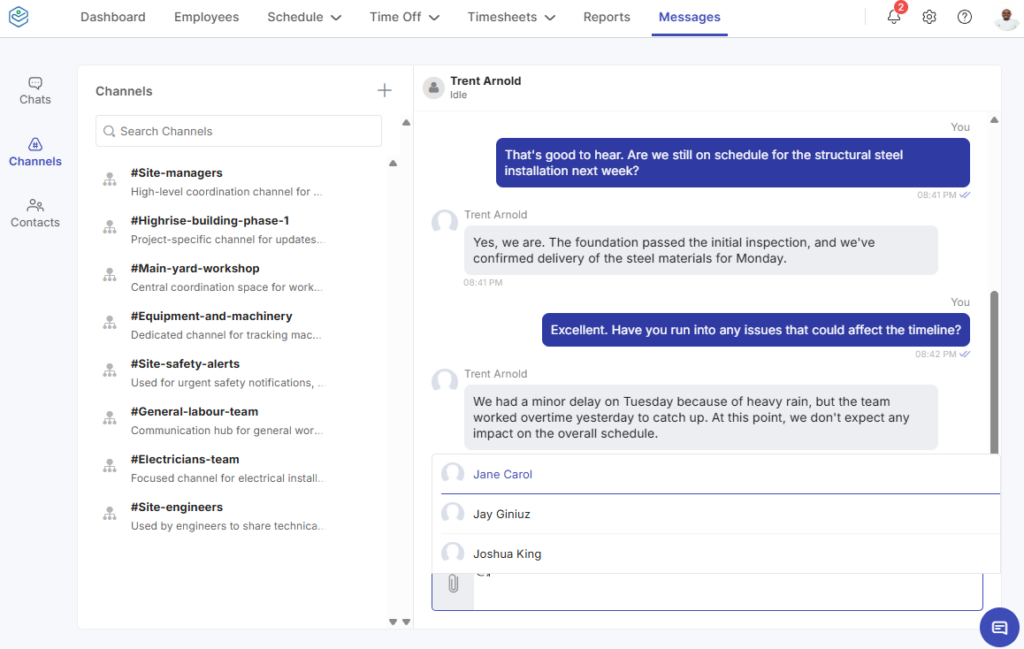Screen dimensions: 1024x649
Task: Open the Chats sidebar section
Action: click(35, 91)
